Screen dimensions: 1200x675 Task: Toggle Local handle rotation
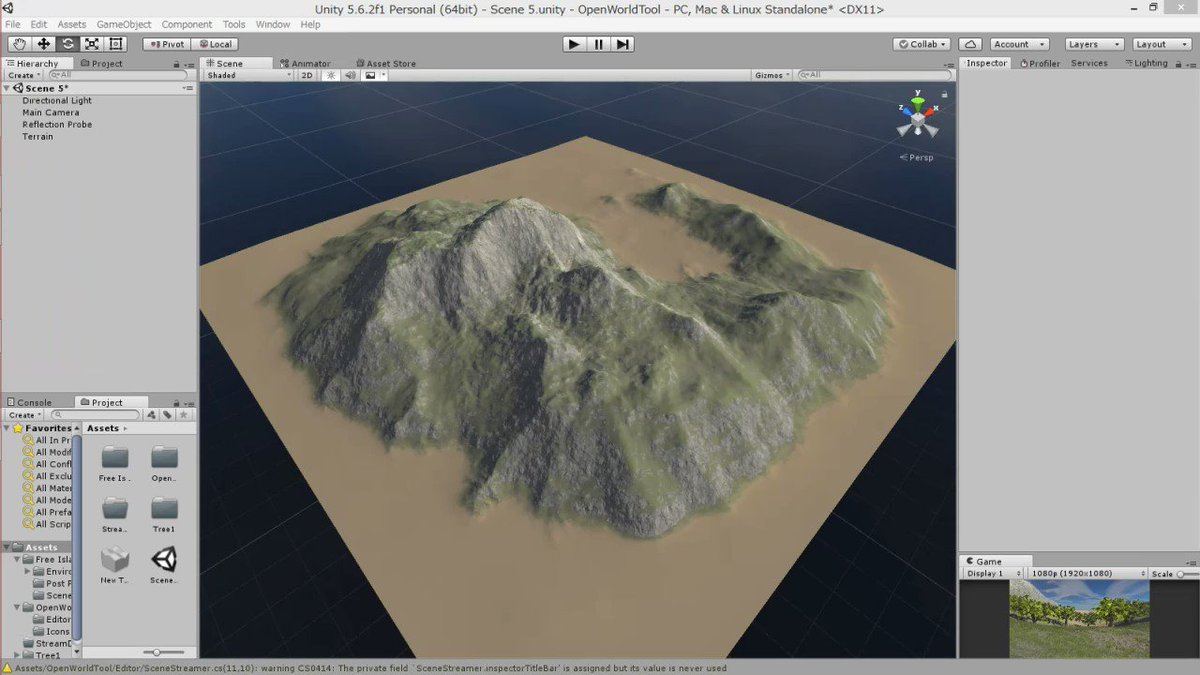(214, 44)
